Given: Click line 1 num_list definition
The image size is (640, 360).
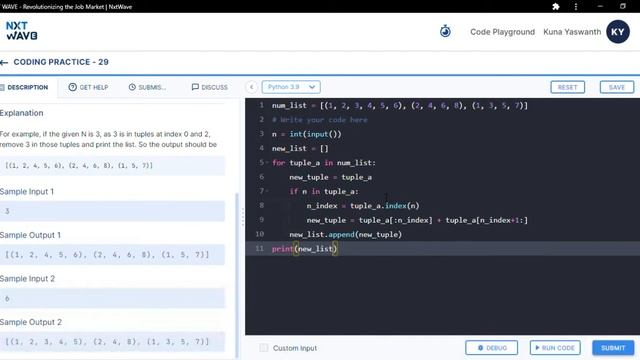Looking at the screenshot, I should point(400,106).
